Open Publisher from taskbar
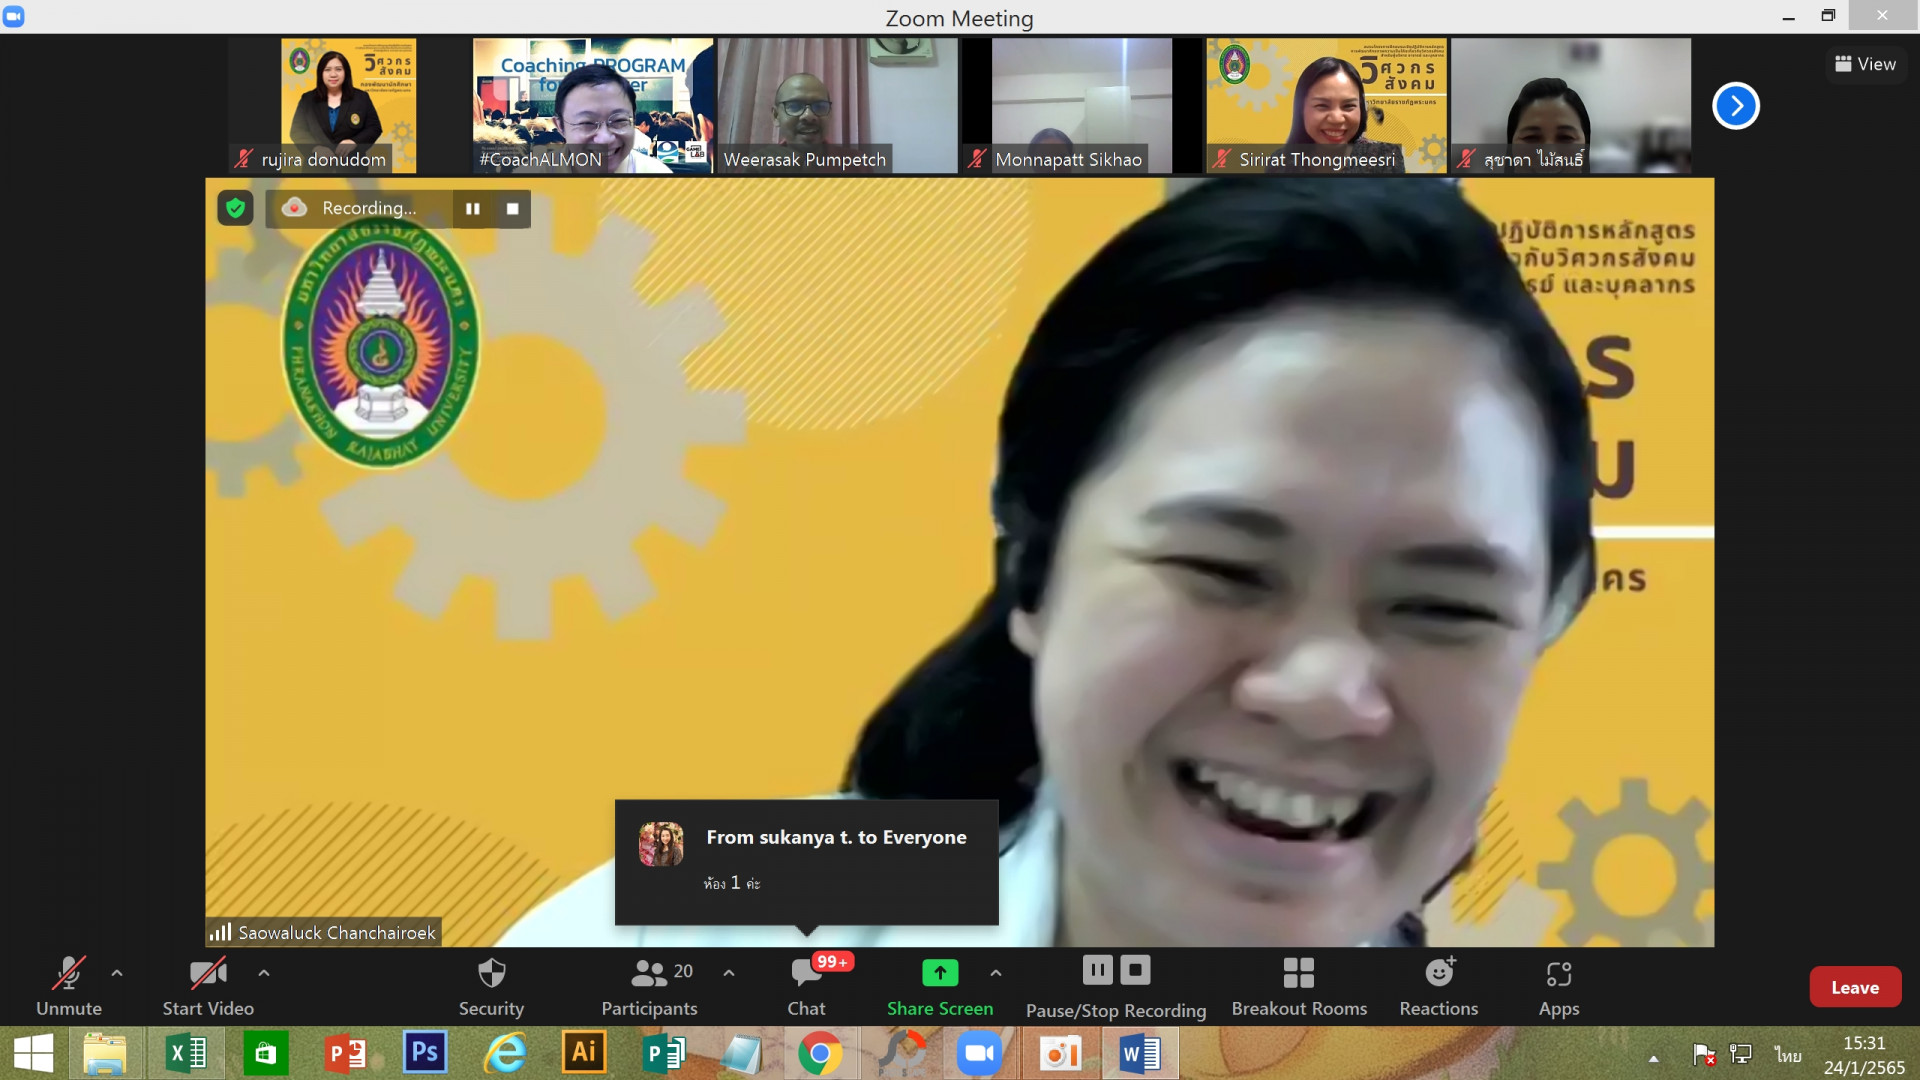The width and height of the screenshot is (1920, 1080). [x=663, y=1053]
